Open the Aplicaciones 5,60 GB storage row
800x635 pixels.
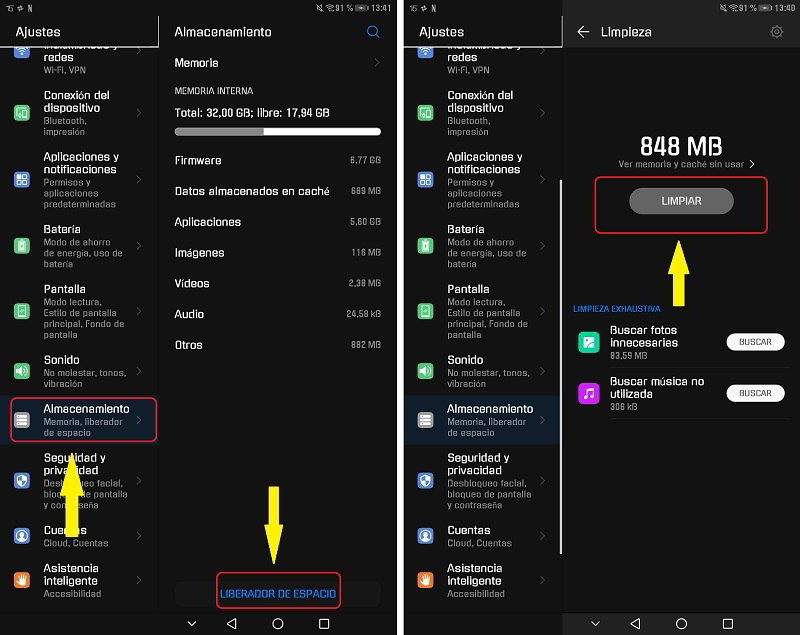point(277,222)
